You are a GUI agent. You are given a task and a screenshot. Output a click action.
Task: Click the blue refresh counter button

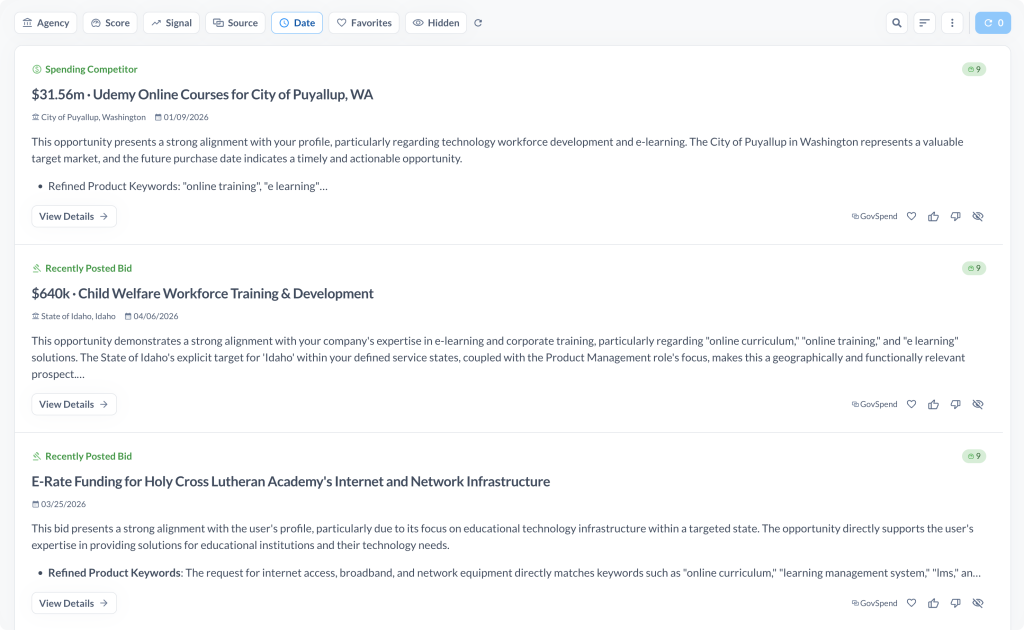(993, 23)
